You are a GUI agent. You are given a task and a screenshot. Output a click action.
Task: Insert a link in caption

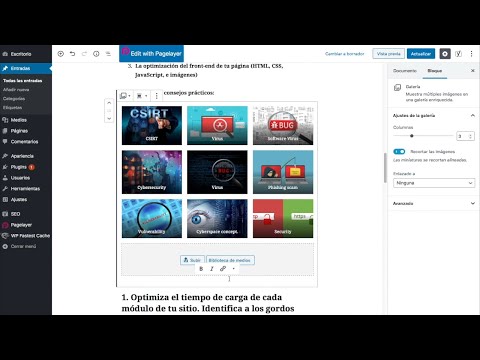[x=223, y=269]
